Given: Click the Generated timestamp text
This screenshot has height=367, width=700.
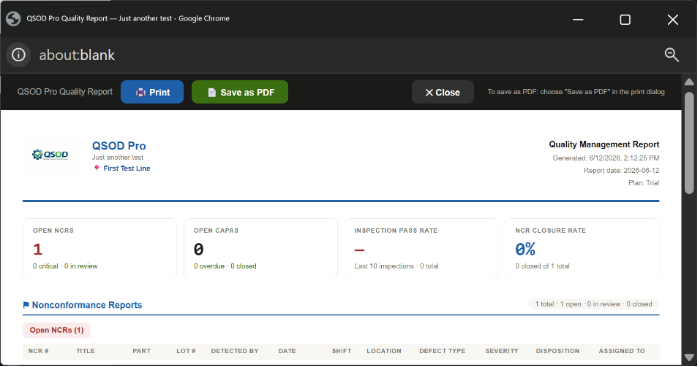Looking at the screenshot, I should coord(606,158).
